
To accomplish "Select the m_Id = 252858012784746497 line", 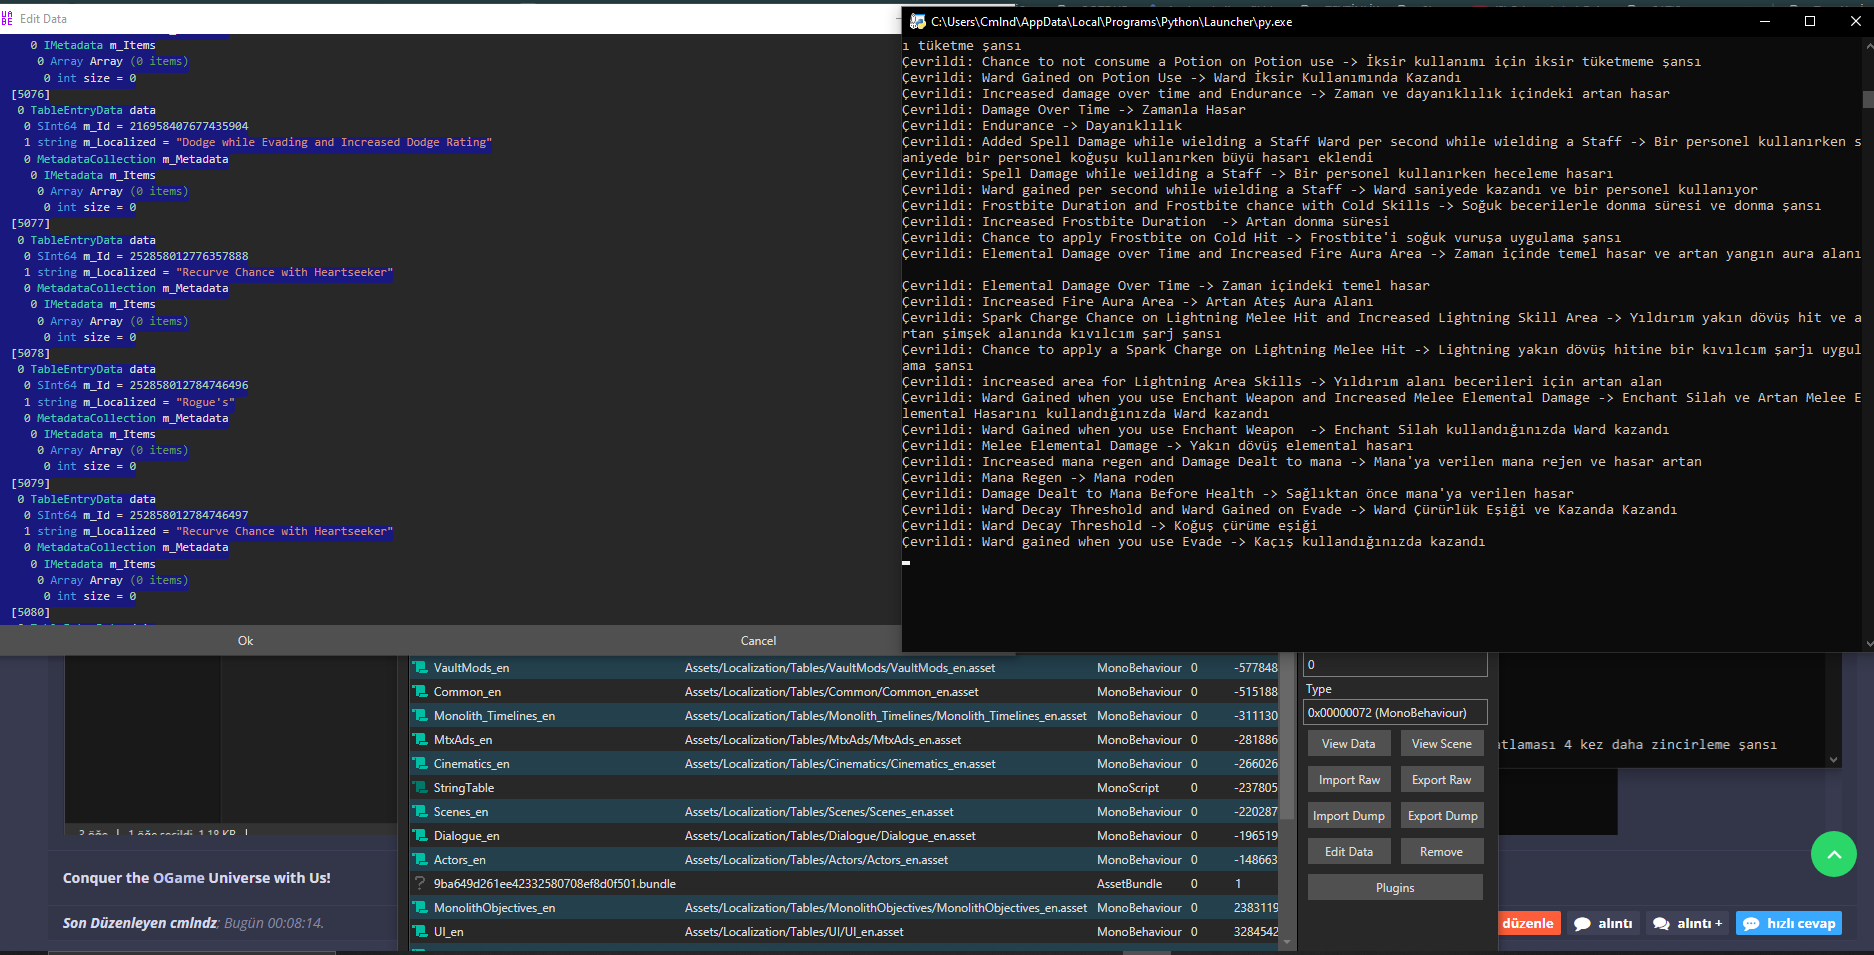I will coord(135,515).
